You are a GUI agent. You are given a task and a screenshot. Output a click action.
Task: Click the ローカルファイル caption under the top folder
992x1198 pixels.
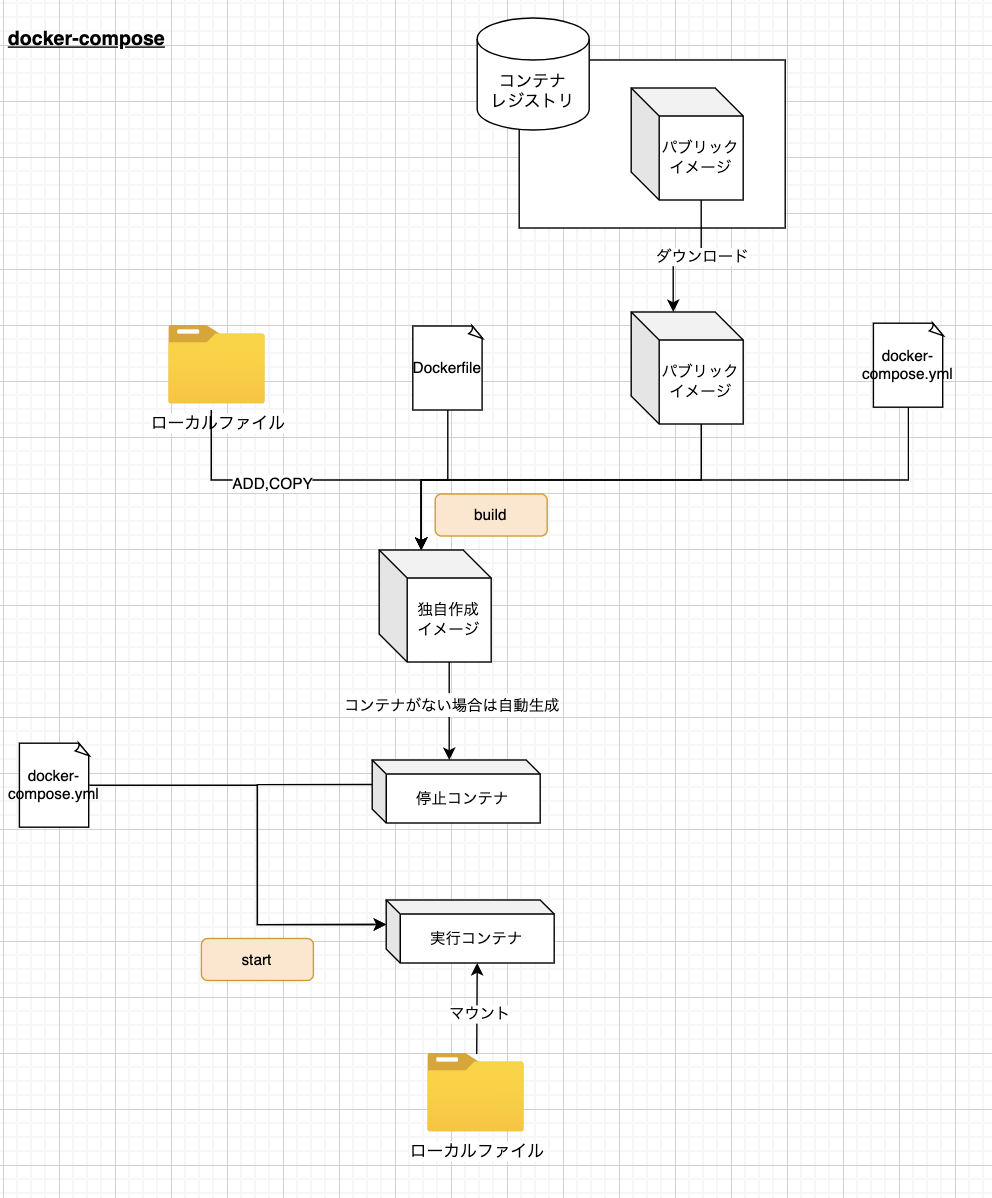coord(218,423)
